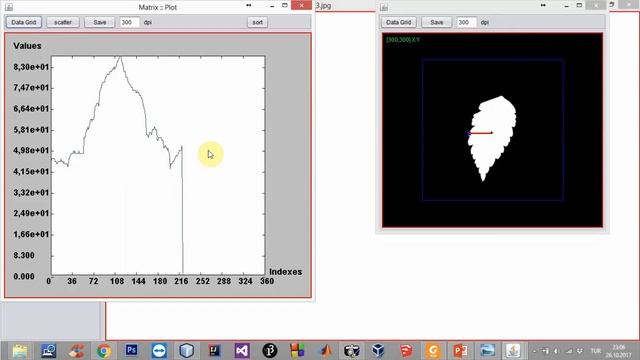Open Photoshop from taskbar

point(131,350)
